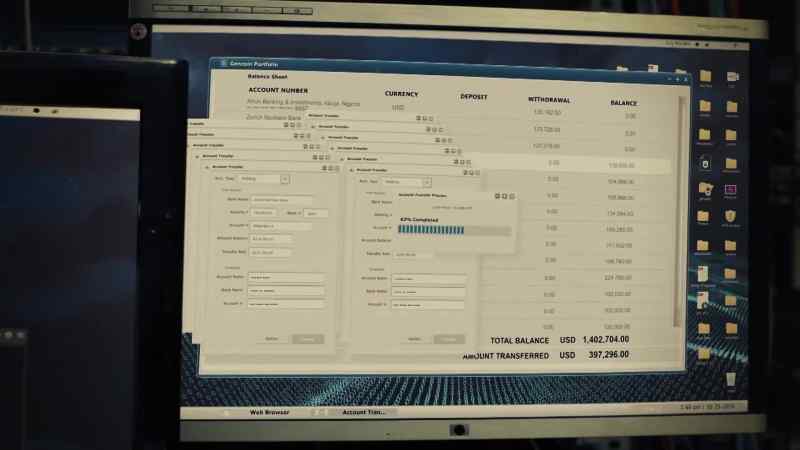Click the 62% Completed progress bar

[x=454, y=231]
